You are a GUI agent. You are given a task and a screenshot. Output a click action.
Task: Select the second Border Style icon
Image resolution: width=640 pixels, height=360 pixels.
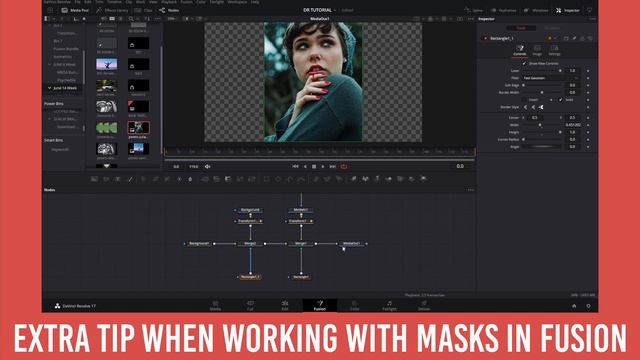533,107
